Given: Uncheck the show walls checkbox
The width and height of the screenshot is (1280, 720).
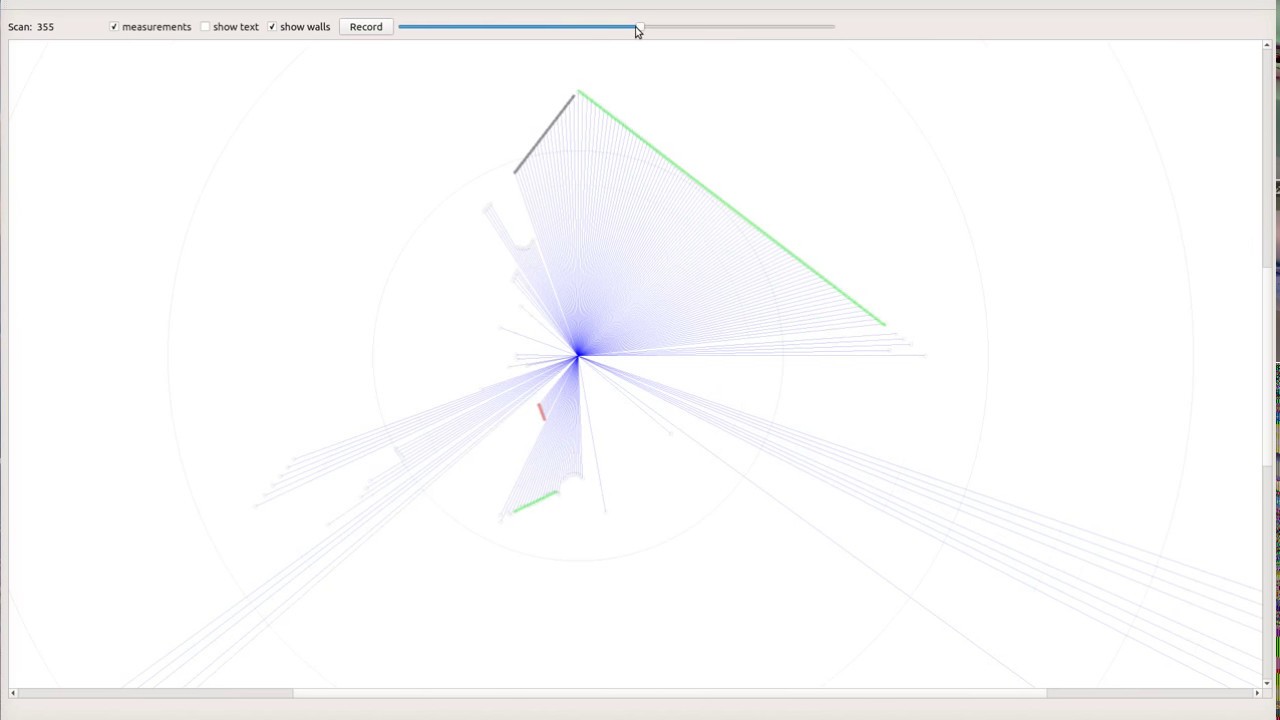Looking at the screenshot, I should pos(272,27).
